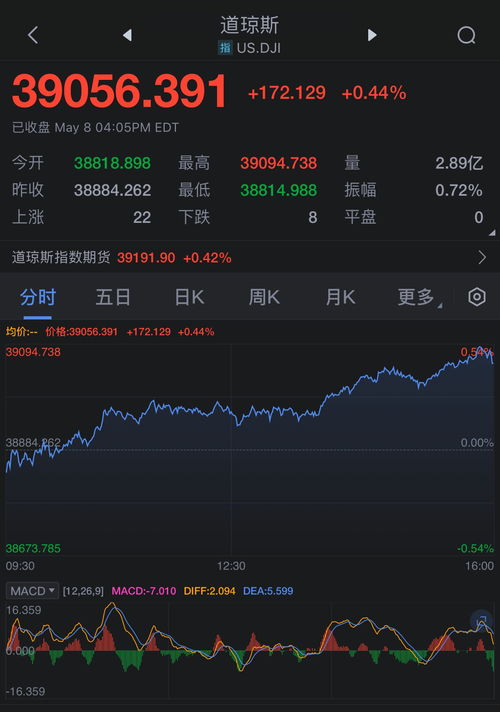
Task: Tap the DIFF:2.094 readout
Action: click(209, 591)
